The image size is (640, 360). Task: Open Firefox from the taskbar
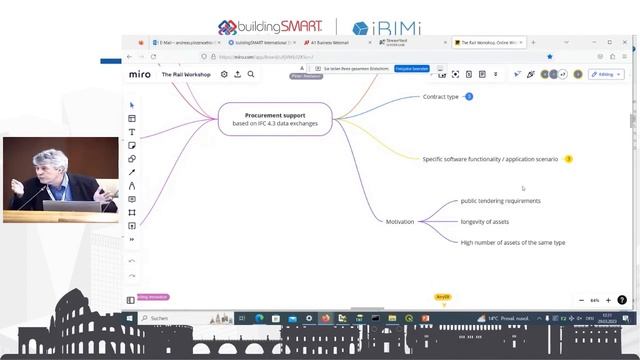pyautogui.click(x=325, y=318)
